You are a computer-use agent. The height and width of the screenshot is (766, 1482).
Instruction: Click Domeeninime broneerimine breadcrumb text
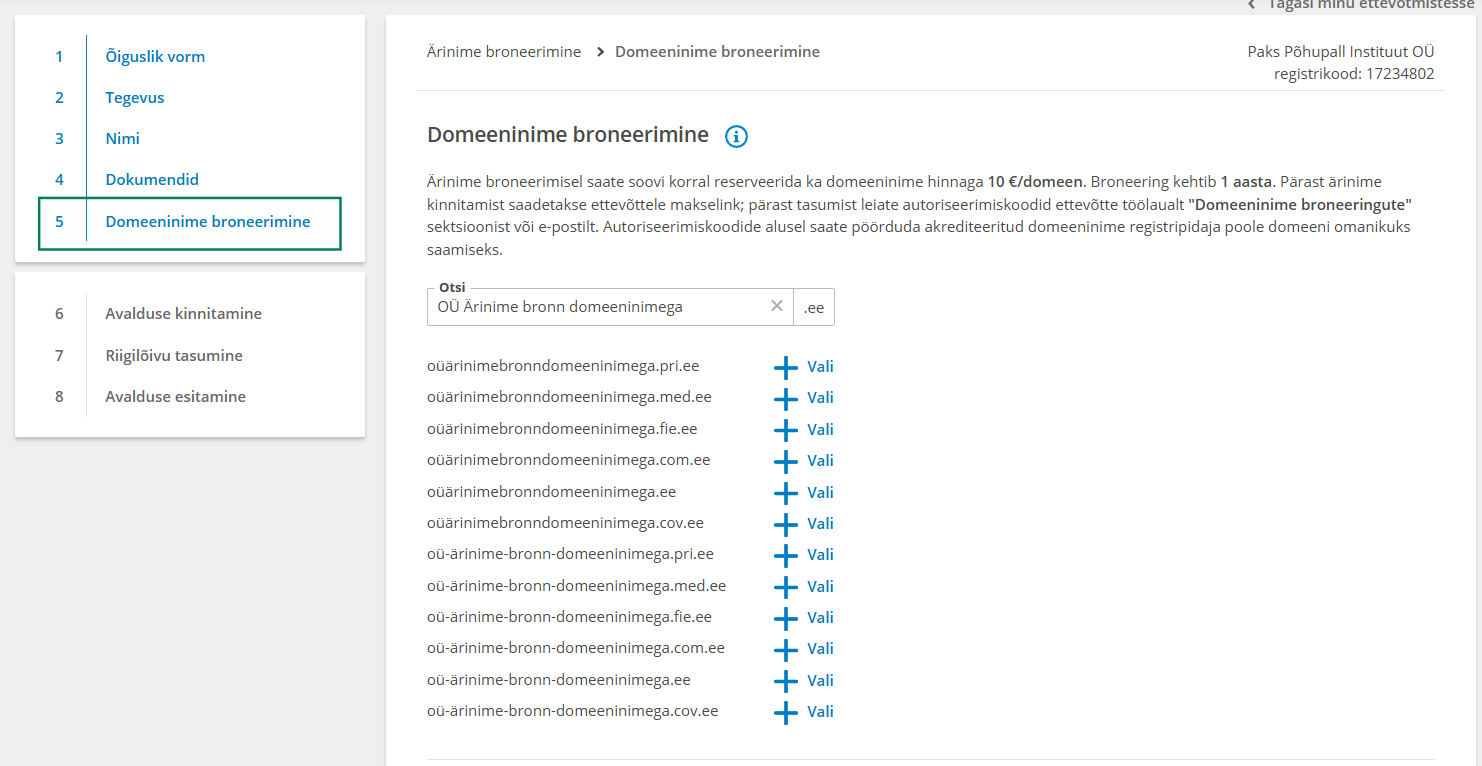tap(717, 51)
